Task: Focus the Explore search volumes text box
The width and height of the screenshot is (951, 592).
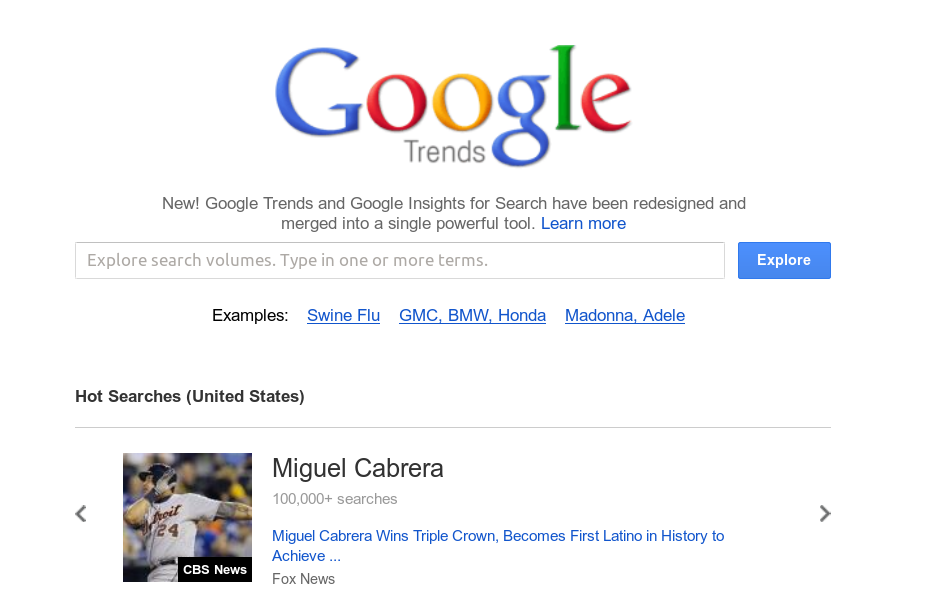Action: tap(400, 260)
